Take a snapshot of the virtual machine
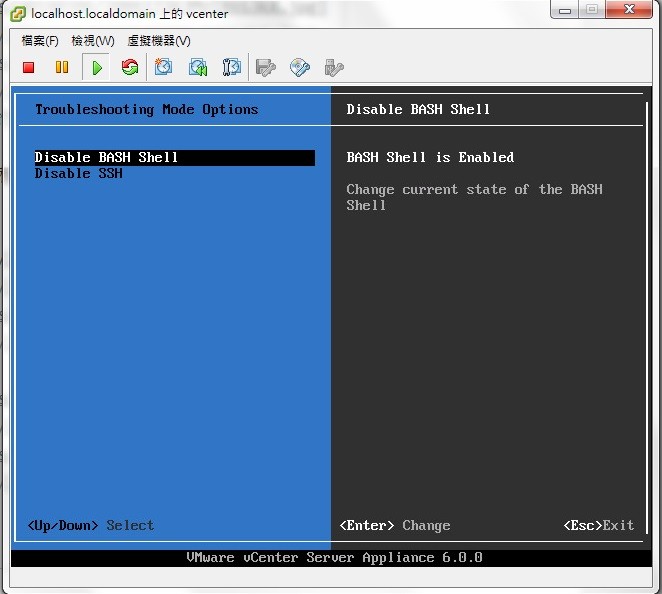This screenshot has height=594, width=662. click(x=163, y=67)
